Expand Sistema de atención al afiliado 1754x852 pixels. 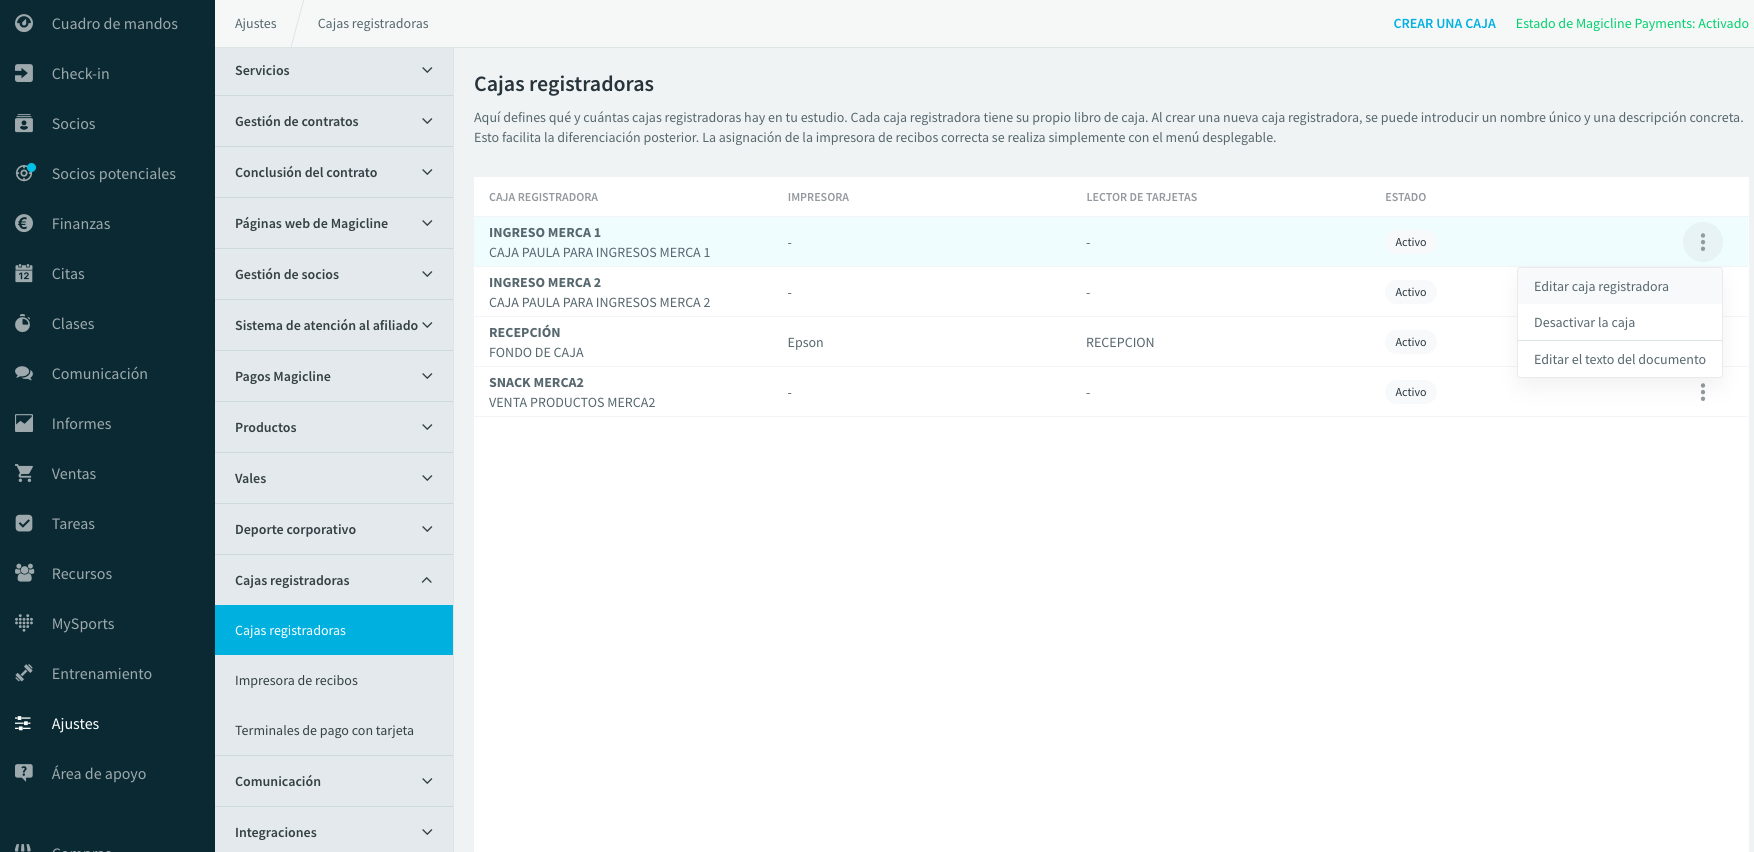point(334,325)
